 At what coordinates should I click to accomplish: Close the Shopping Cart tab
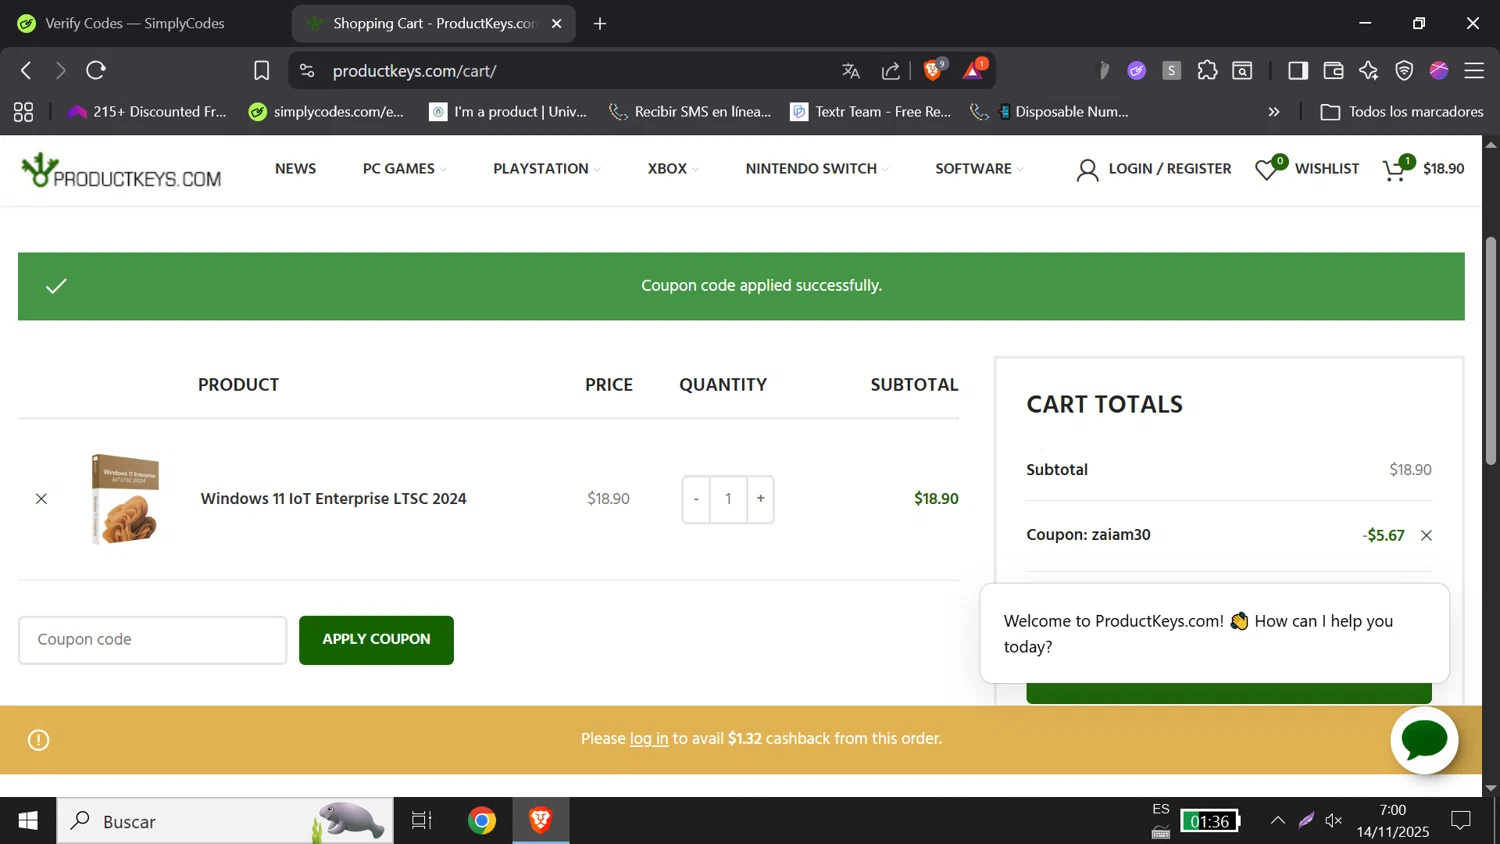tap(557, 23)
